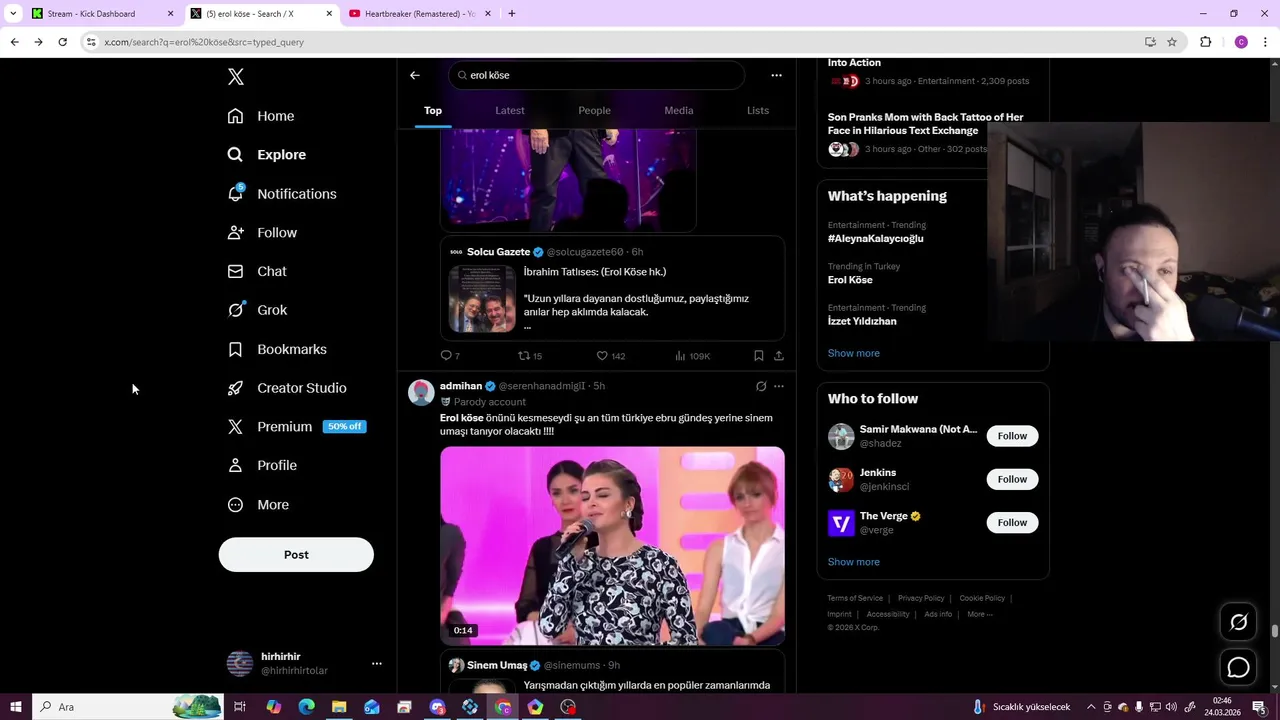Viewport: 1280px width, 720px height.
Task: Open the Privacy Policy link
Action: pyautogui.click(x=921, y=598)
